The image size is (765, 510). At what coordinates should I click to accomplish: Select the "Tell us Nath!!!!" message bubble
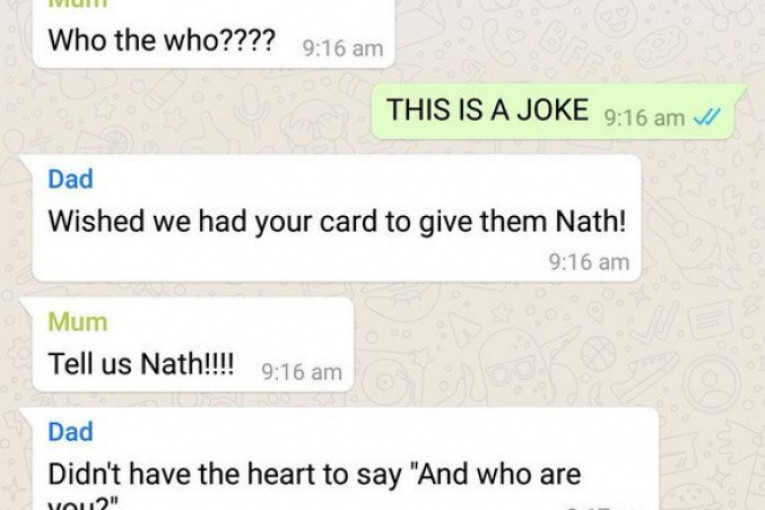click(193, 345)
